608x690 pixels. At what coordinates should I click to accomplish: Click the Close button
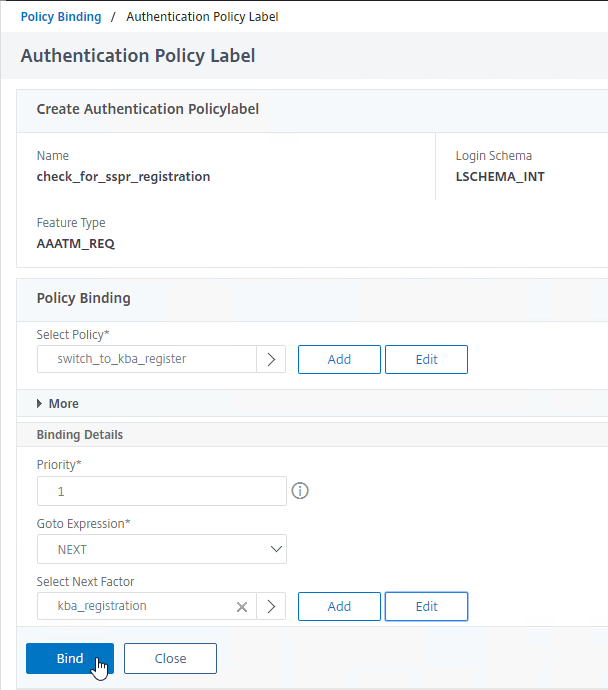[170, 658]
